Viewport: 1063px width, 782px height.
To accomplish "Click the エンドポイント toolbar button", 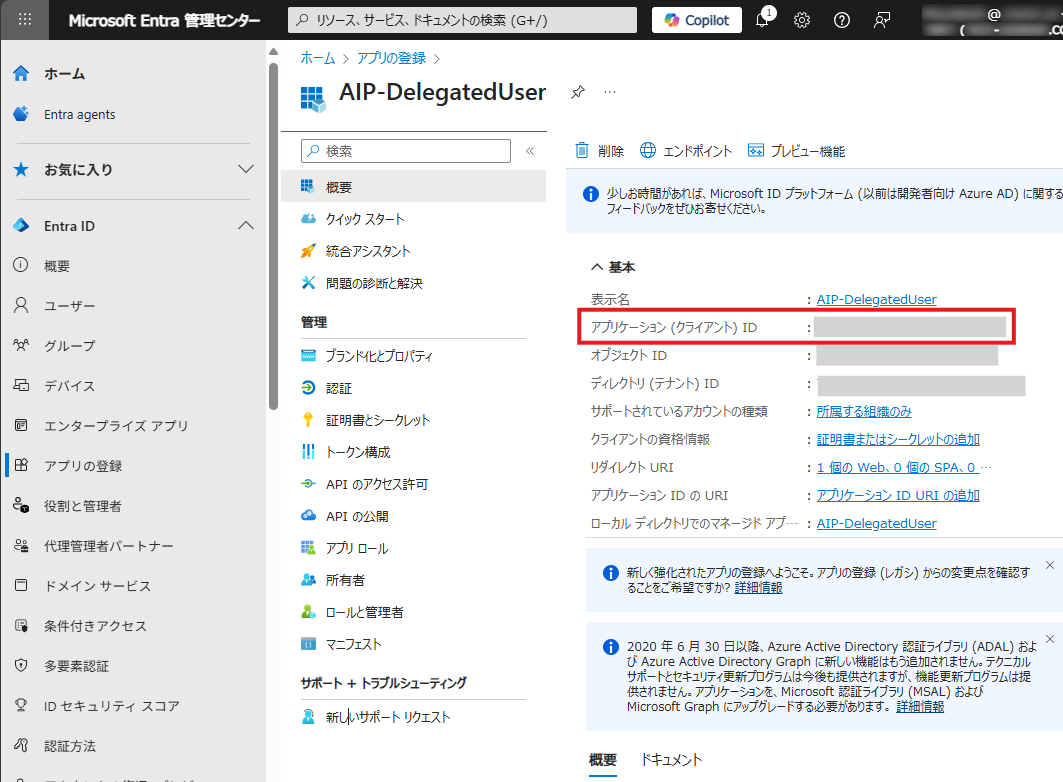I will tap(686, 150).
